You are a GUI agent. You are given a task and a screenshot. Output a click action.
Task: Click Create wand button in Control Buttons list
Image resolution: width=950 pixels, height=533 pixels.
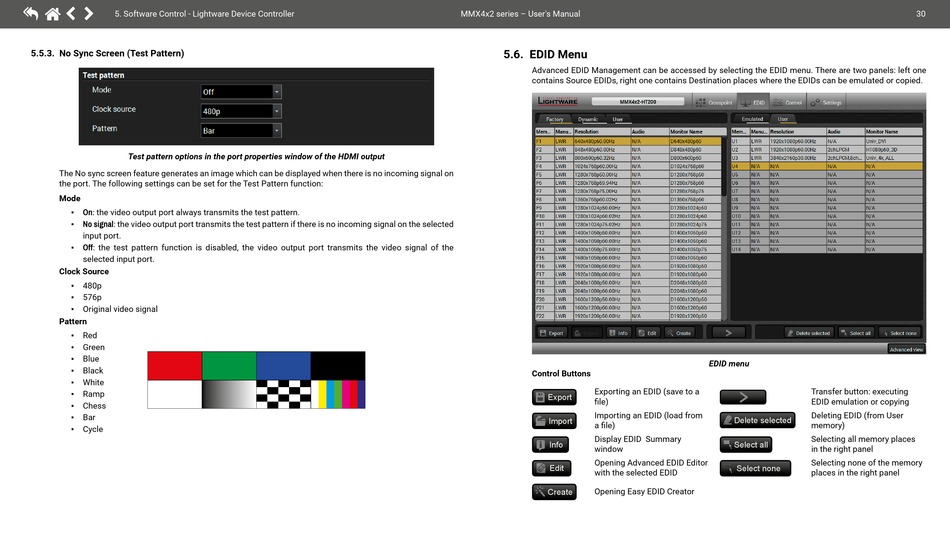(554, 492)
